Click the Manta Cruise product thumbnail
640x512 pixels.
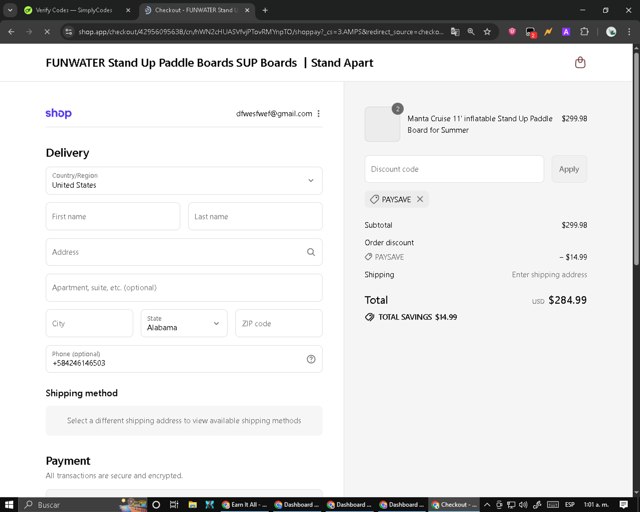point(382,124)
